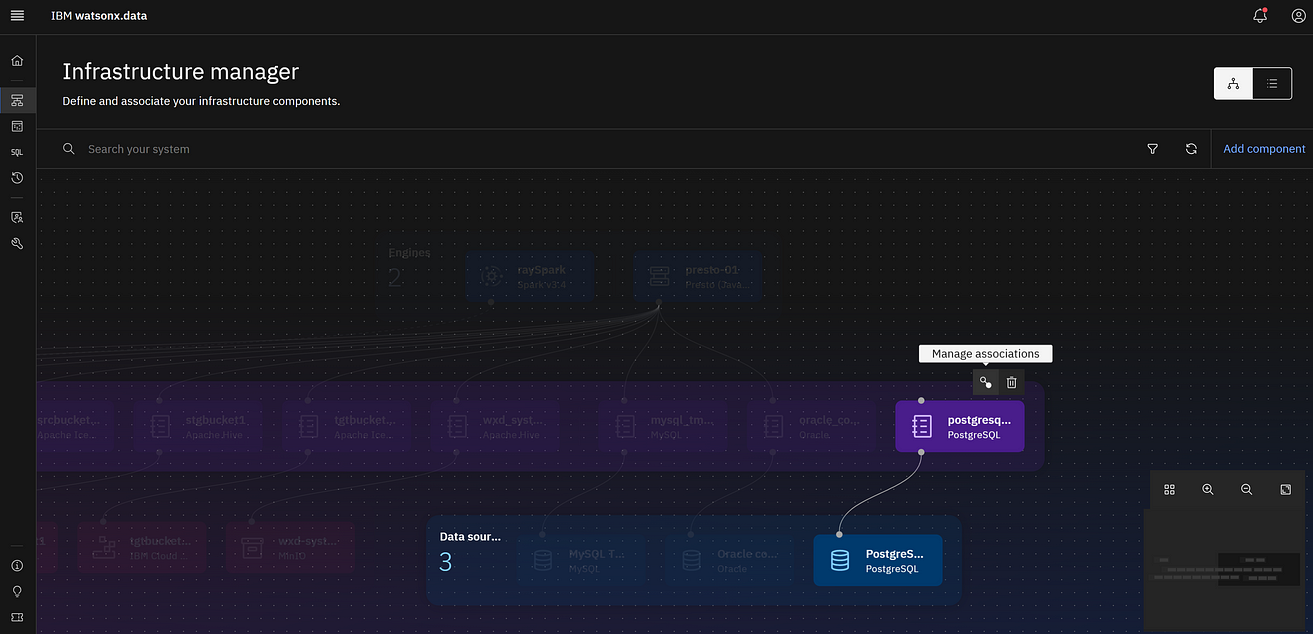Select the PostgreSQL data source node

point(878,560)
